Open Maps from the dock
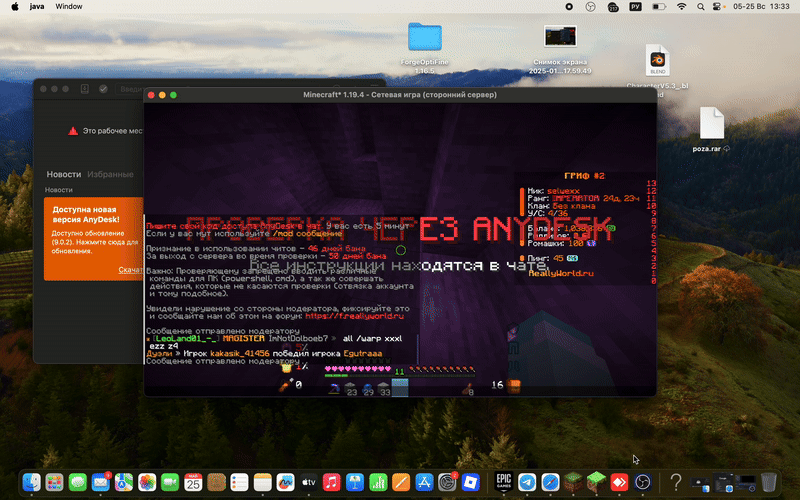The image size is (800, 500). [123, 482]
